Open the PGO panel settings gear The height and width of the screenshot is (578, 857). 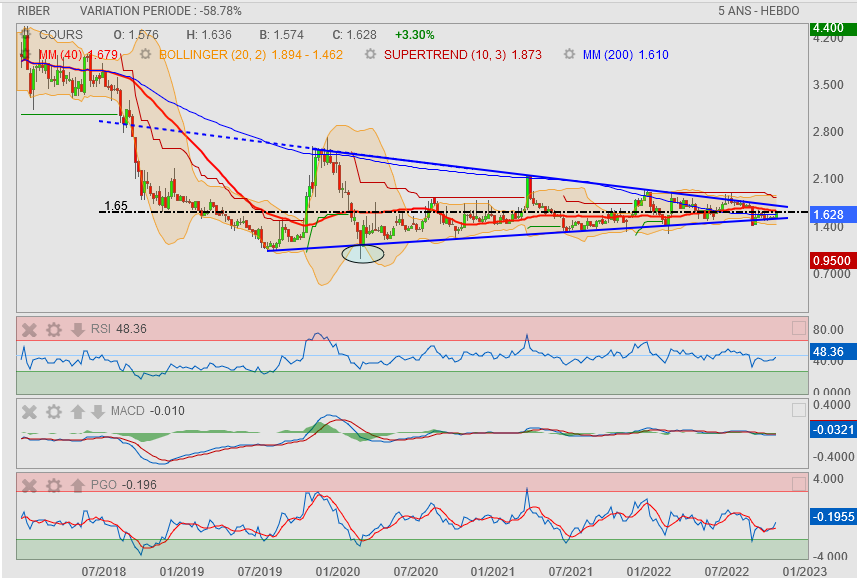(x=54, y=485)
